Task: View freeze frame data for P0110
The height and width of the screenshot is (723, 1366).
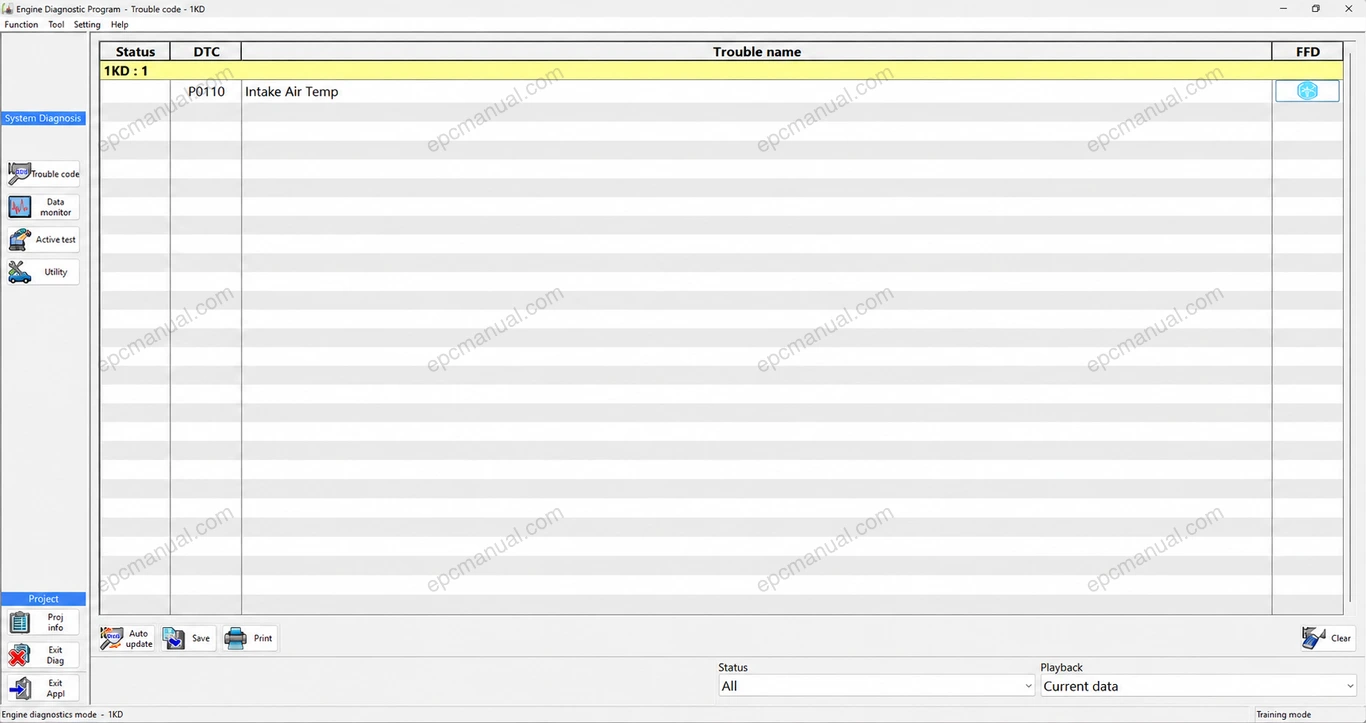Action: point(1307,91)
